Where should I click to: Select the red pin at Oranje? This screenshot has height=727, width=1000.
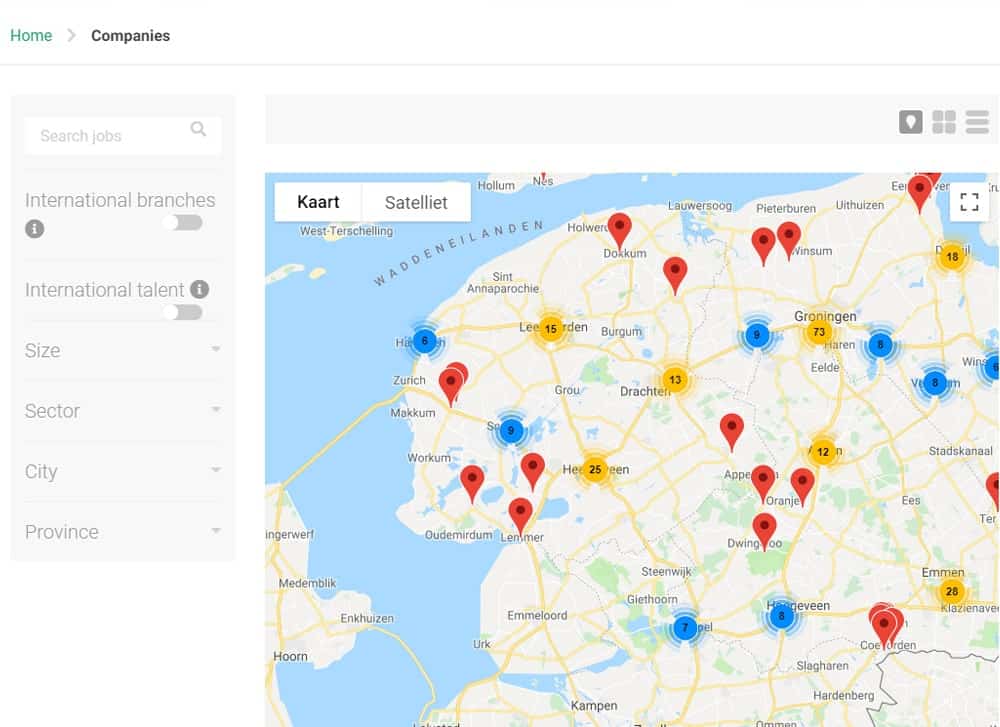point(802,487)
